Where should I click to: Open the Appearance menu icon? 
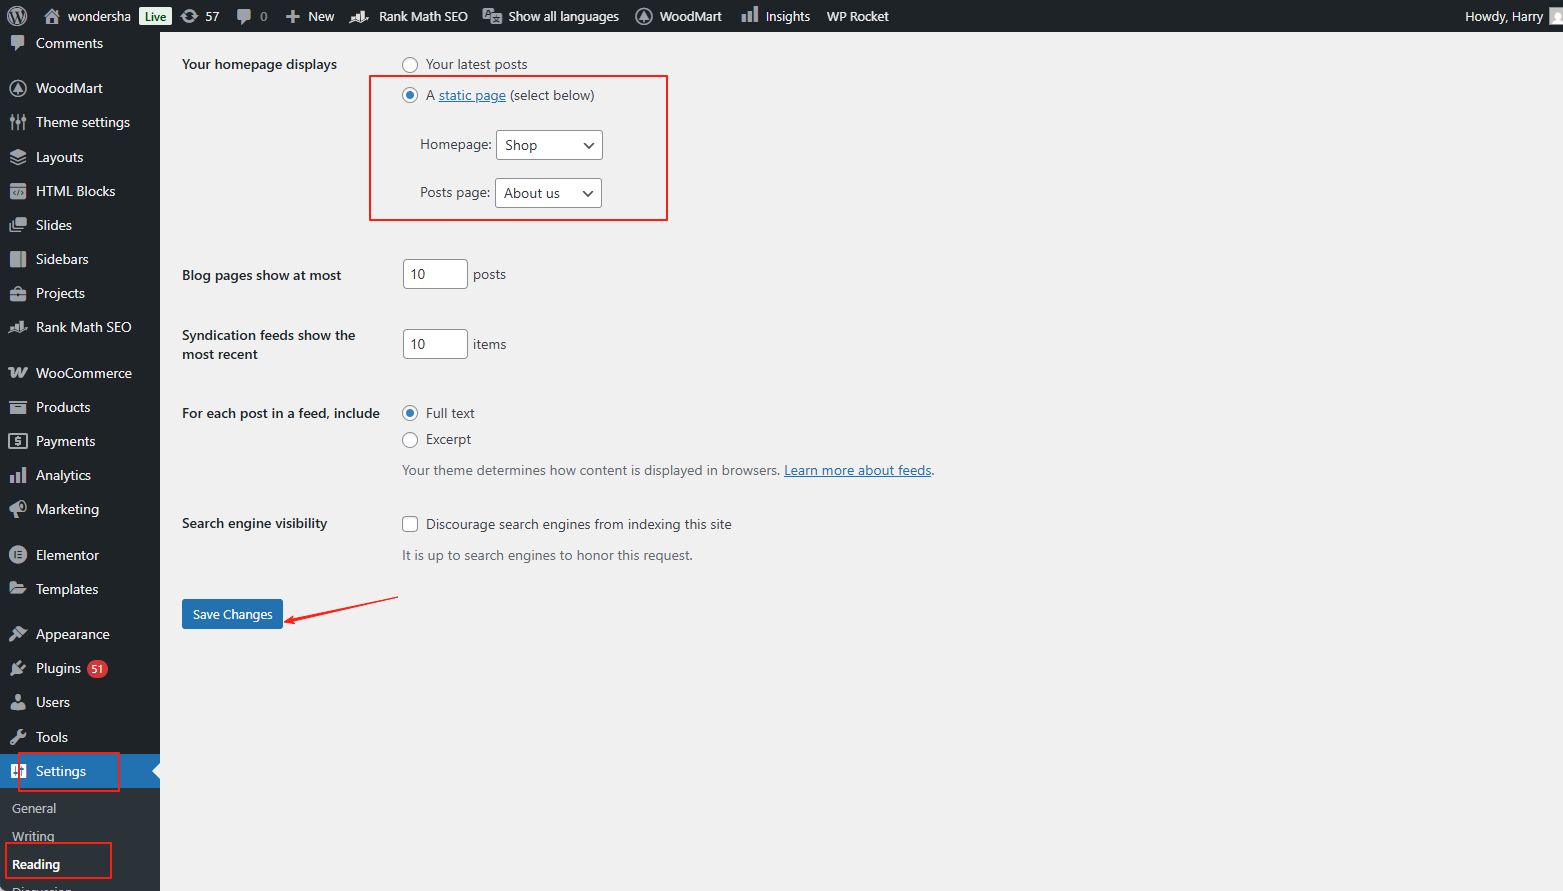click(x=20, y=633)
